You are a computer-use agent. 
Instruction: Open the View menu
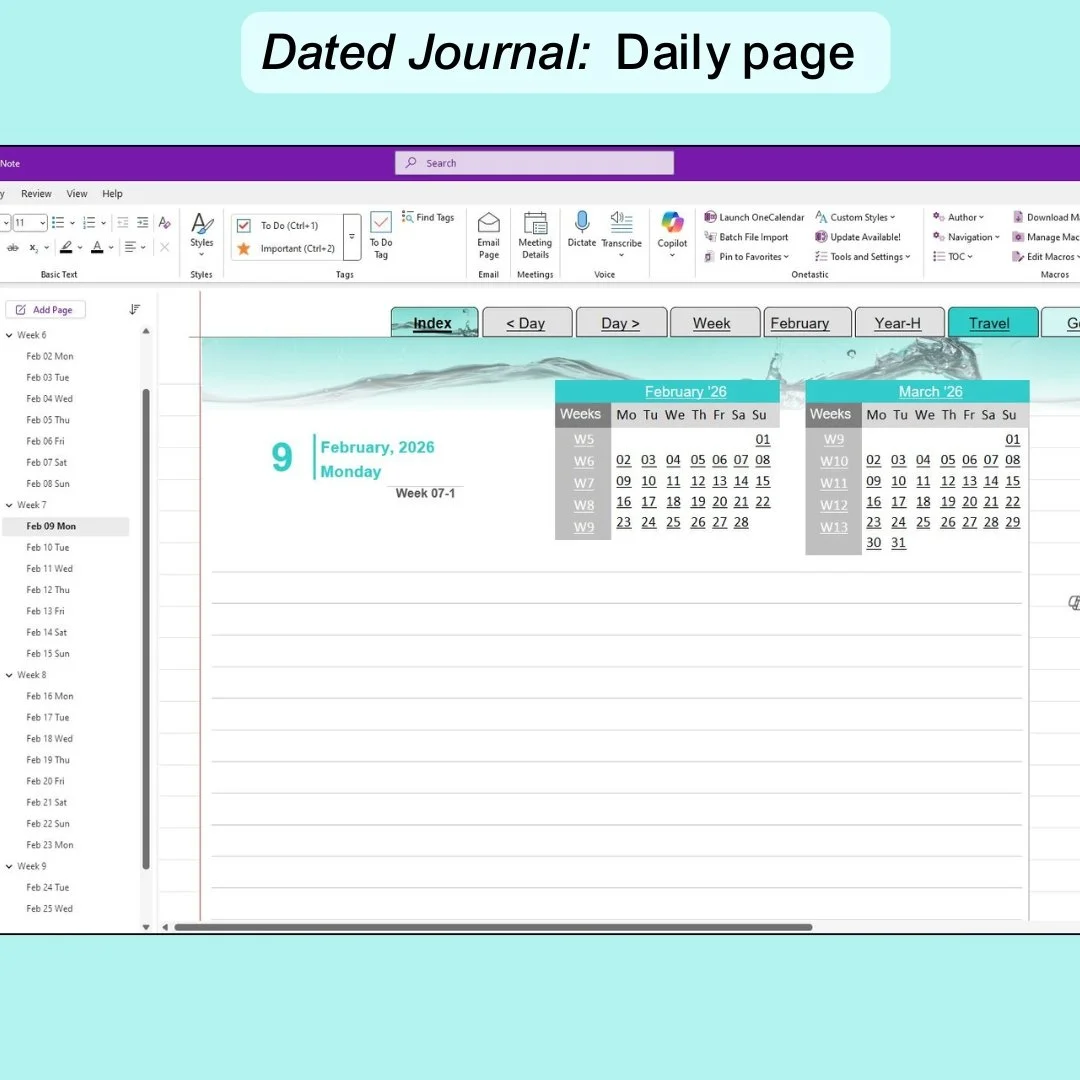pos(77,193)
